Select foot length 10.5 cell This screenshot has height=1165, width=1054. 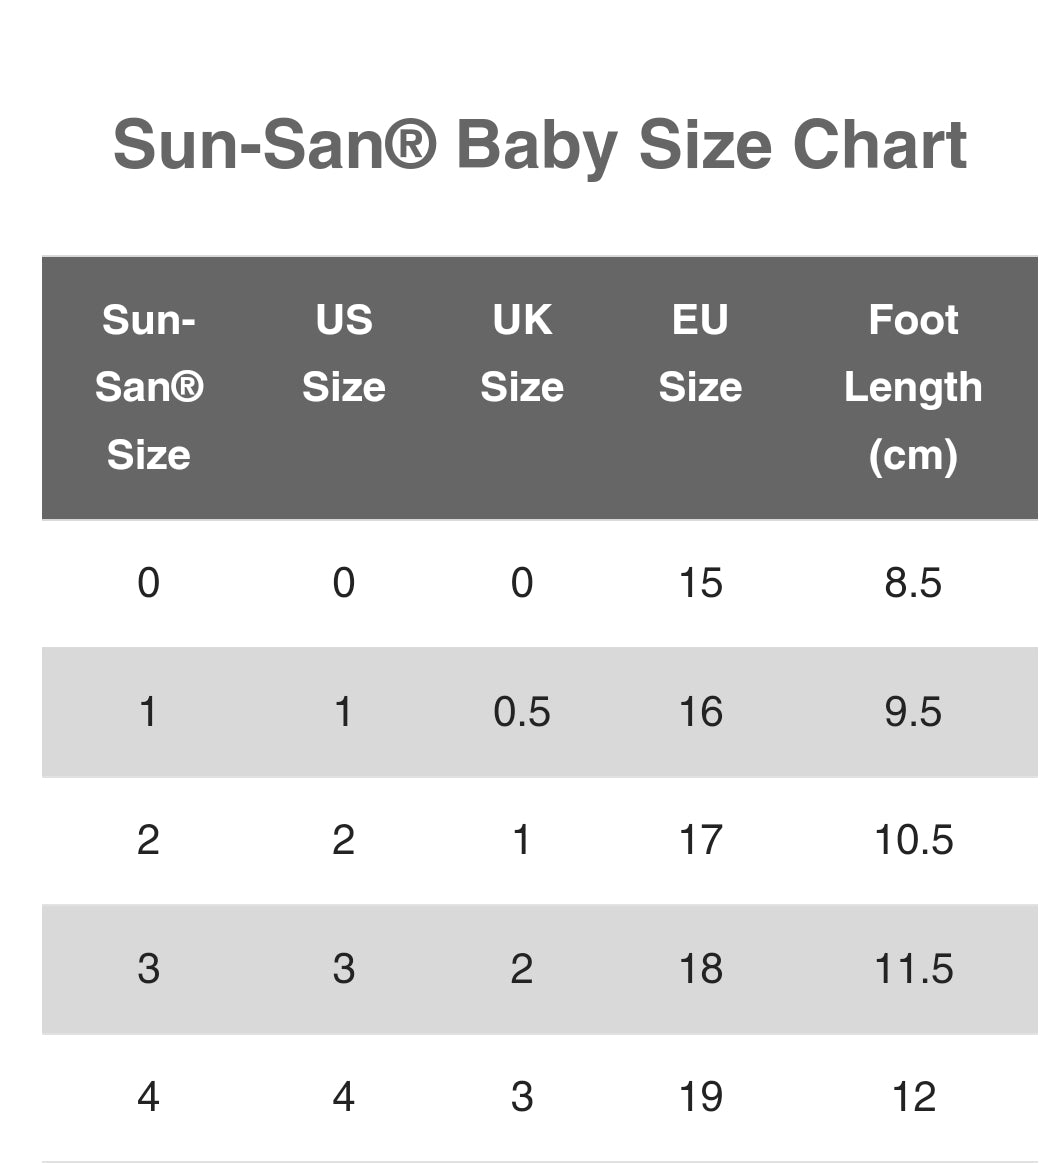(913, 840)
